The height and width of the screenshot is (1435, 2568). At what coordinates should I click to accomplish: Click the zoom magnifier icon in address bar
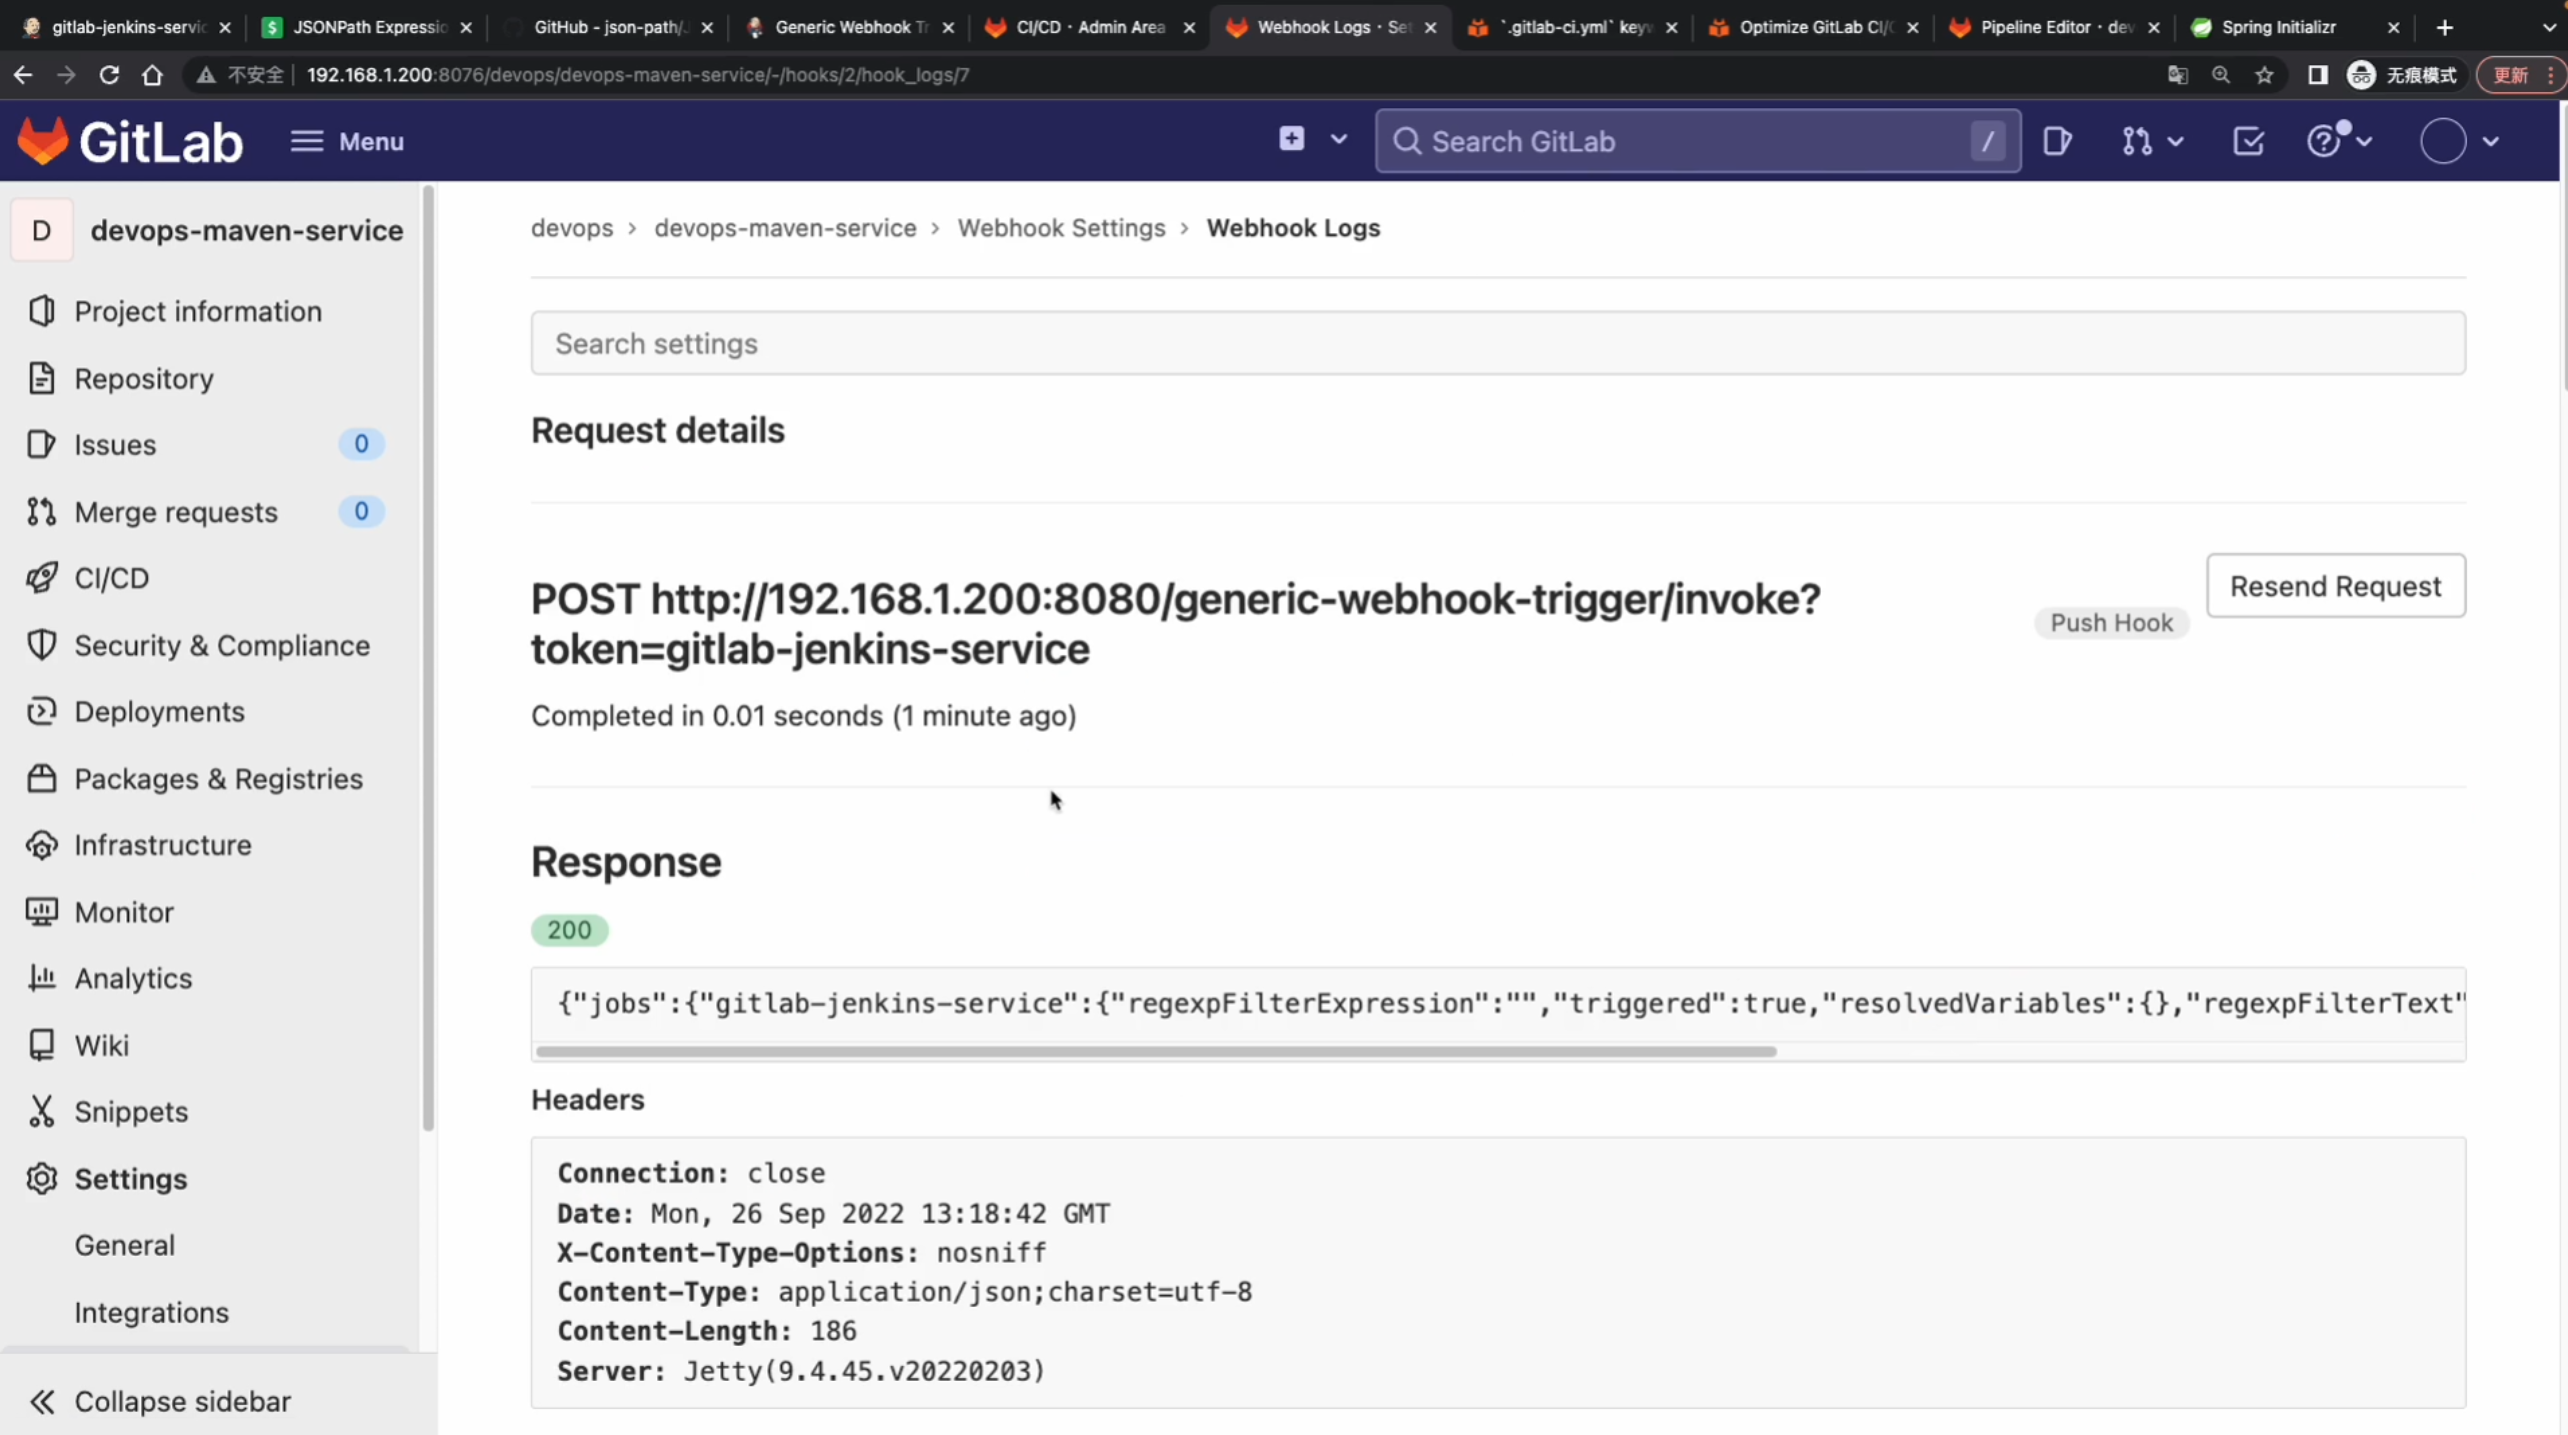pos(2220,75)
